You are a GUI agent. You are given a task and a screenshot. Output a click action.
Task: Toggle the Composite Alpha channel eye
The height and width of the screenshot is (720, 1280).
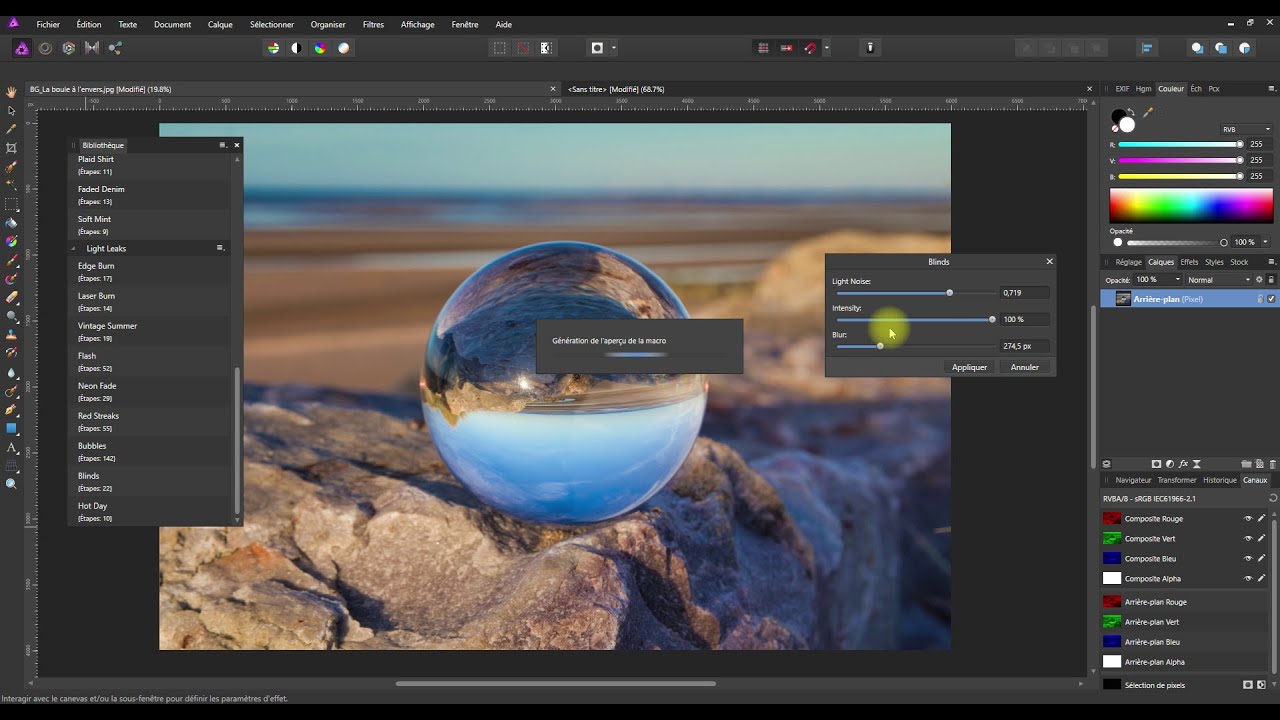(x=1248, y=579)
